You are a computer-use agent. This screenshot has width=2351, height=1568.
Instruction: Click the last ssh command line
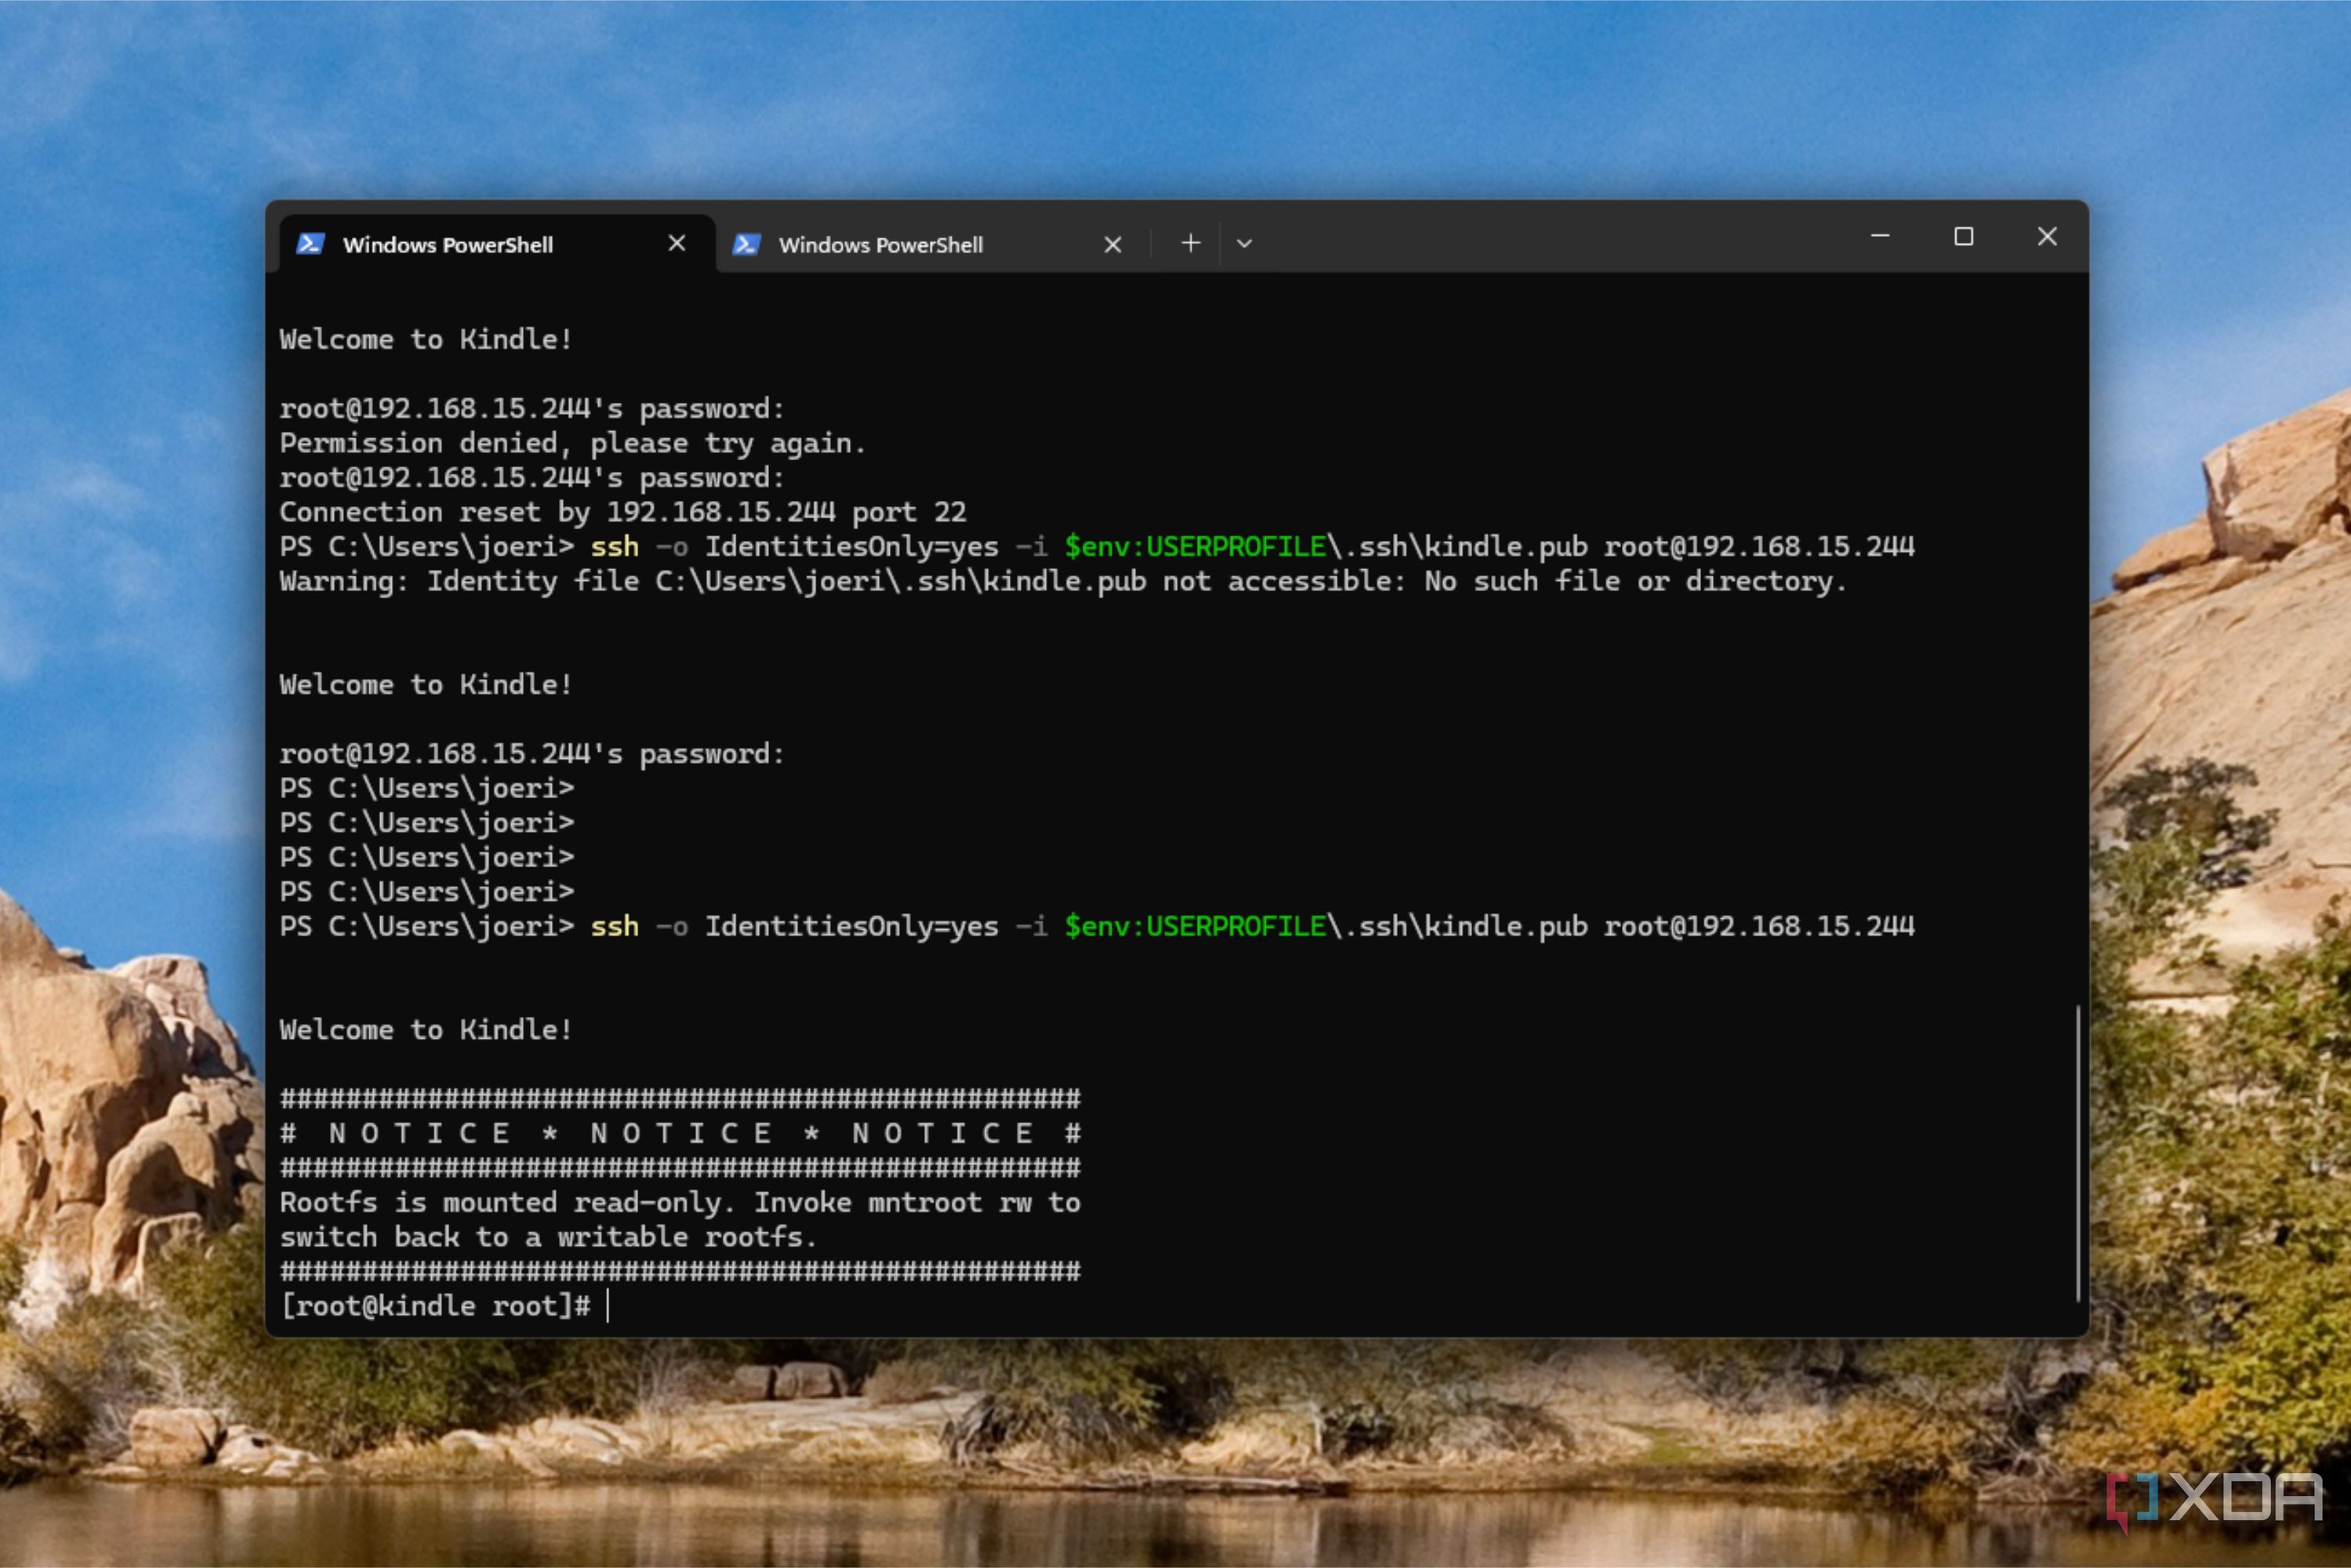pos(1097,926)
